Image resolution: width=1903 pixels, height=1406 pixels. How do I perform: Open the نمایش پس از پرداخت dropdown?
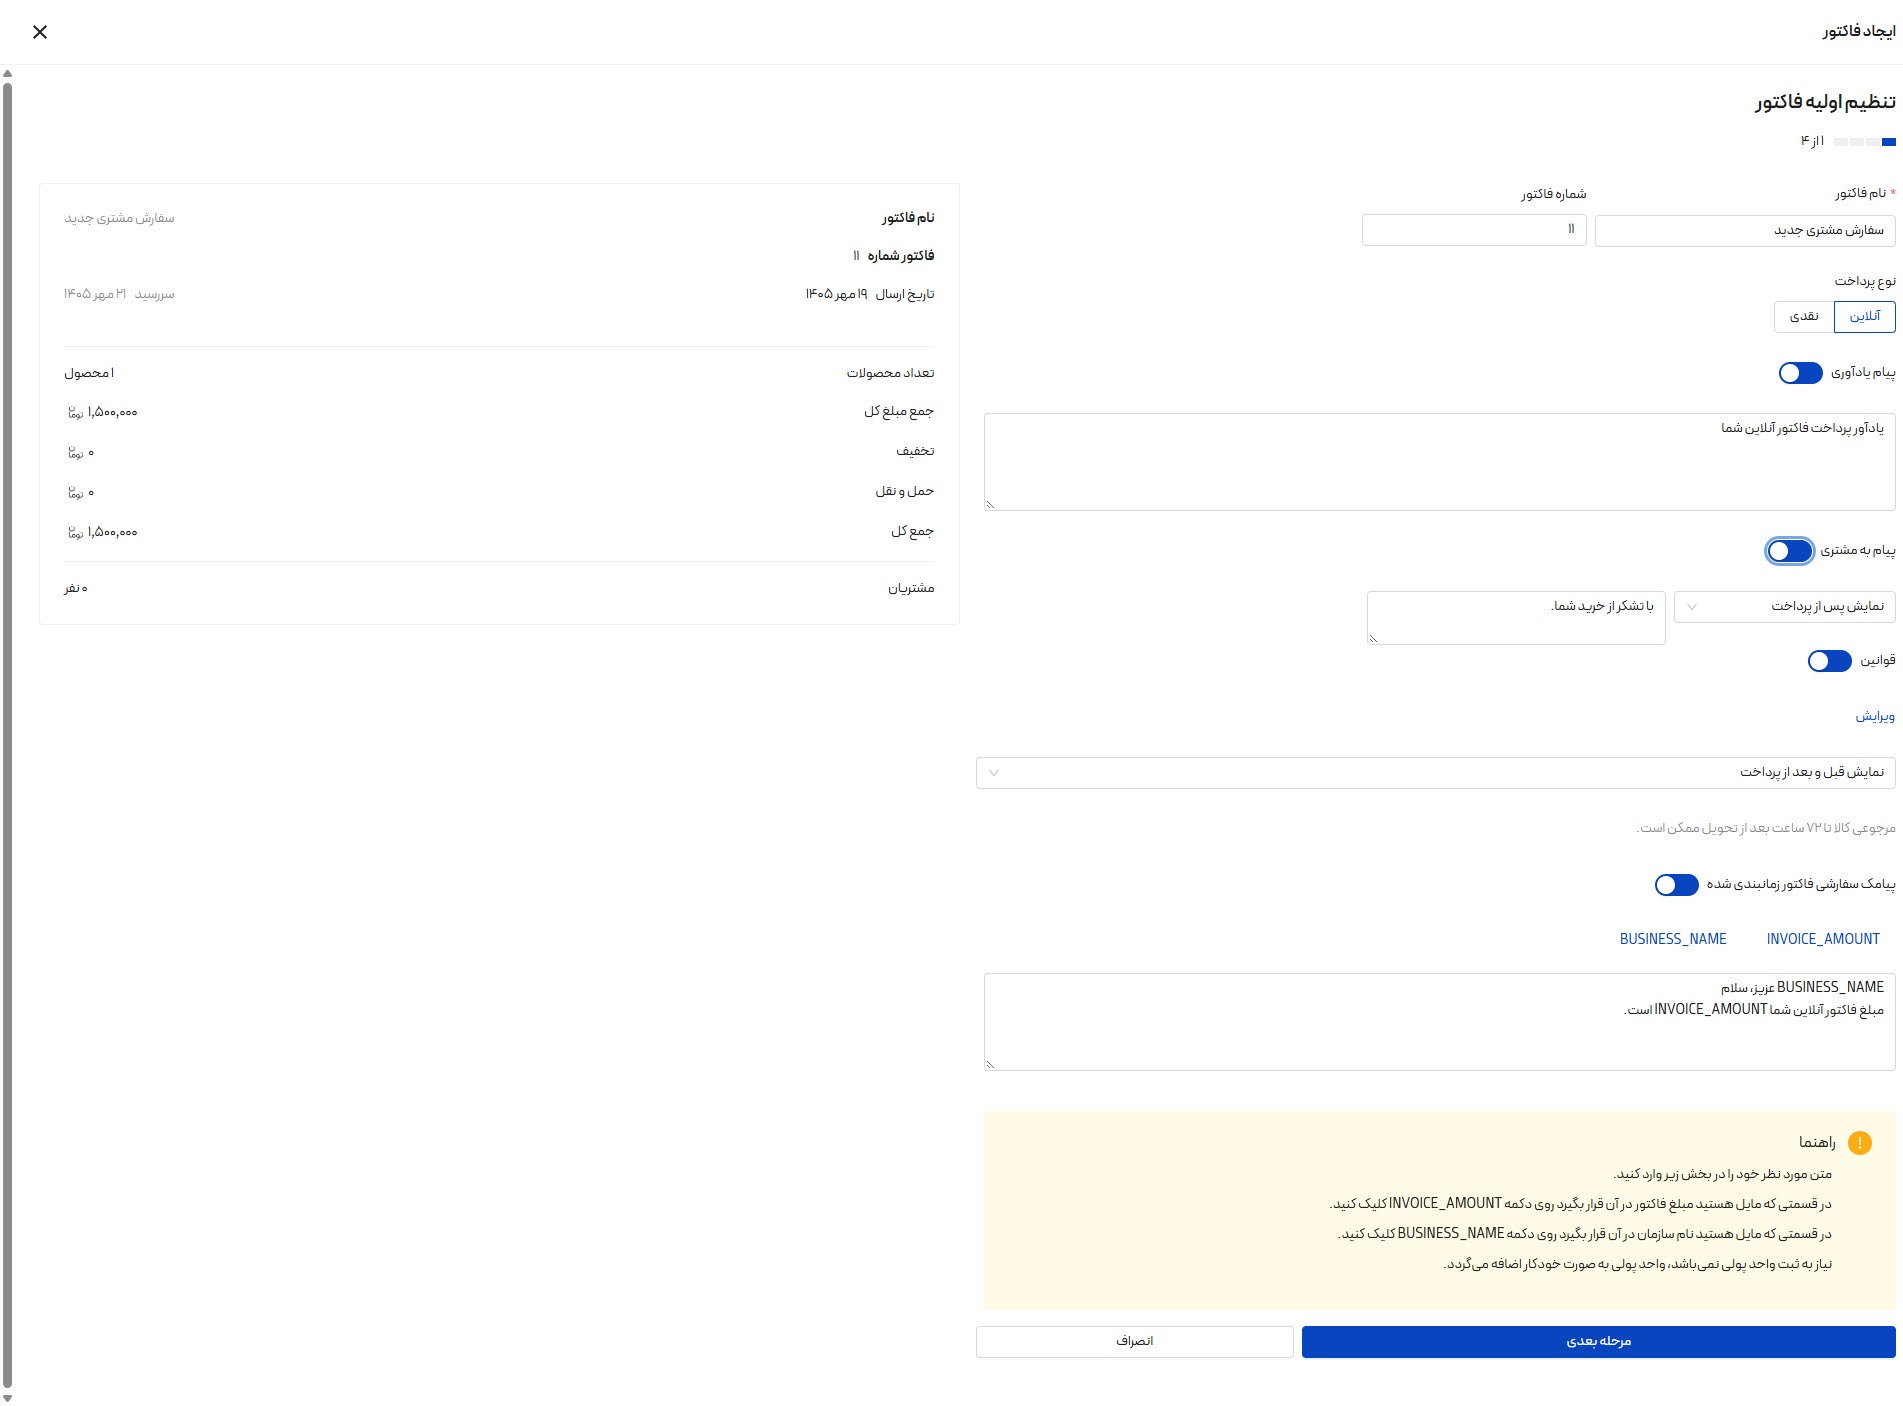(x=1784, y=607)
